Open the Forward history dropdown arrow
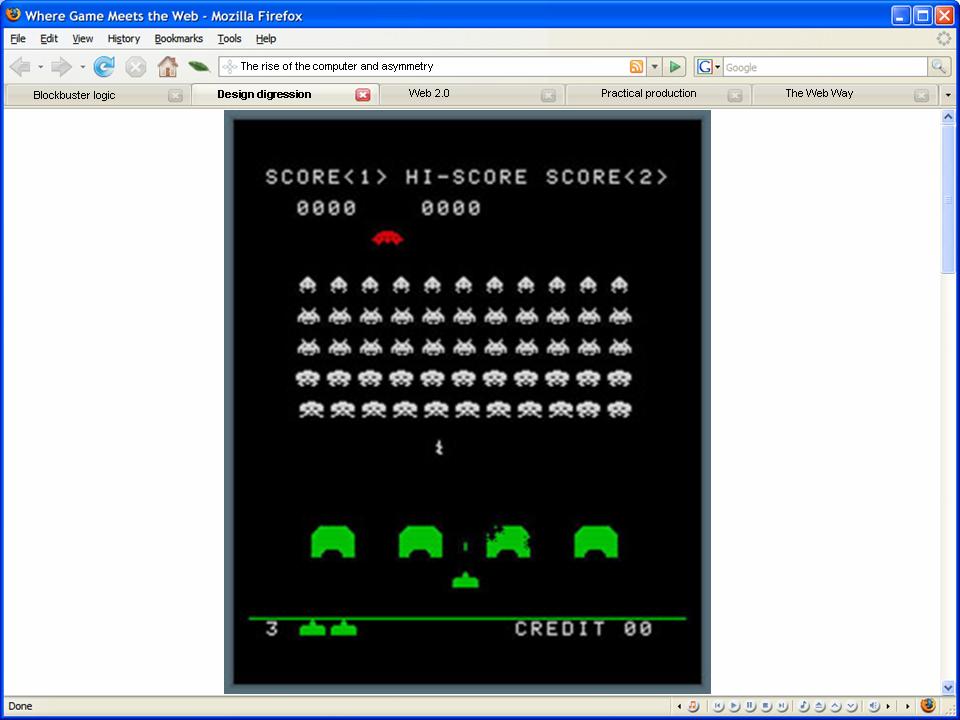The height and width of the screenshot is (720, 960). coord(82,67)
